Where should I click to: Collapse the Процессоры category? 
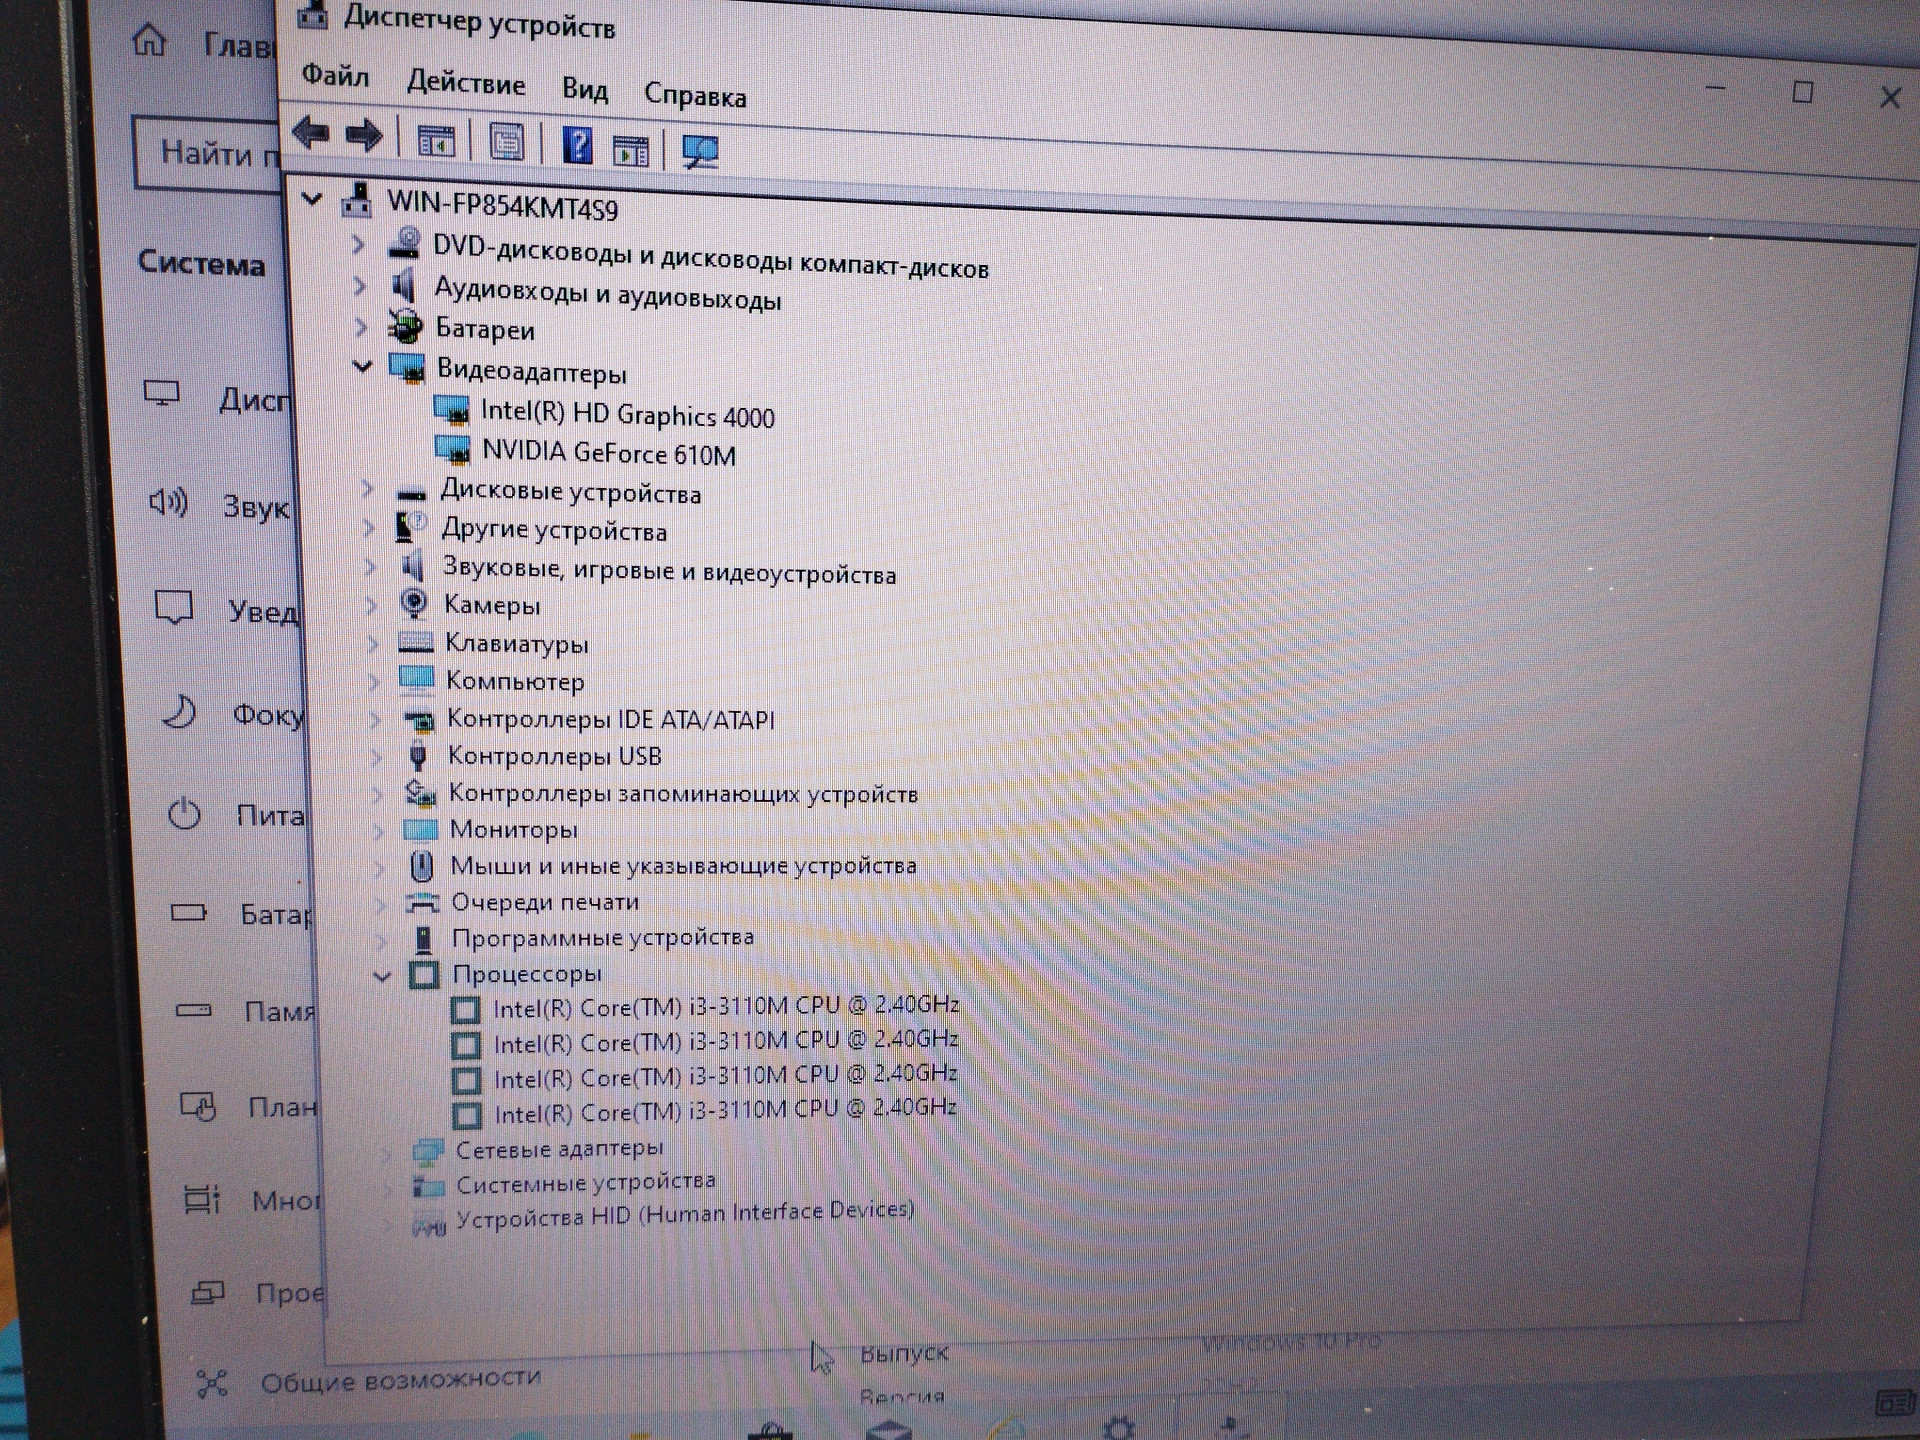[382, 975]
